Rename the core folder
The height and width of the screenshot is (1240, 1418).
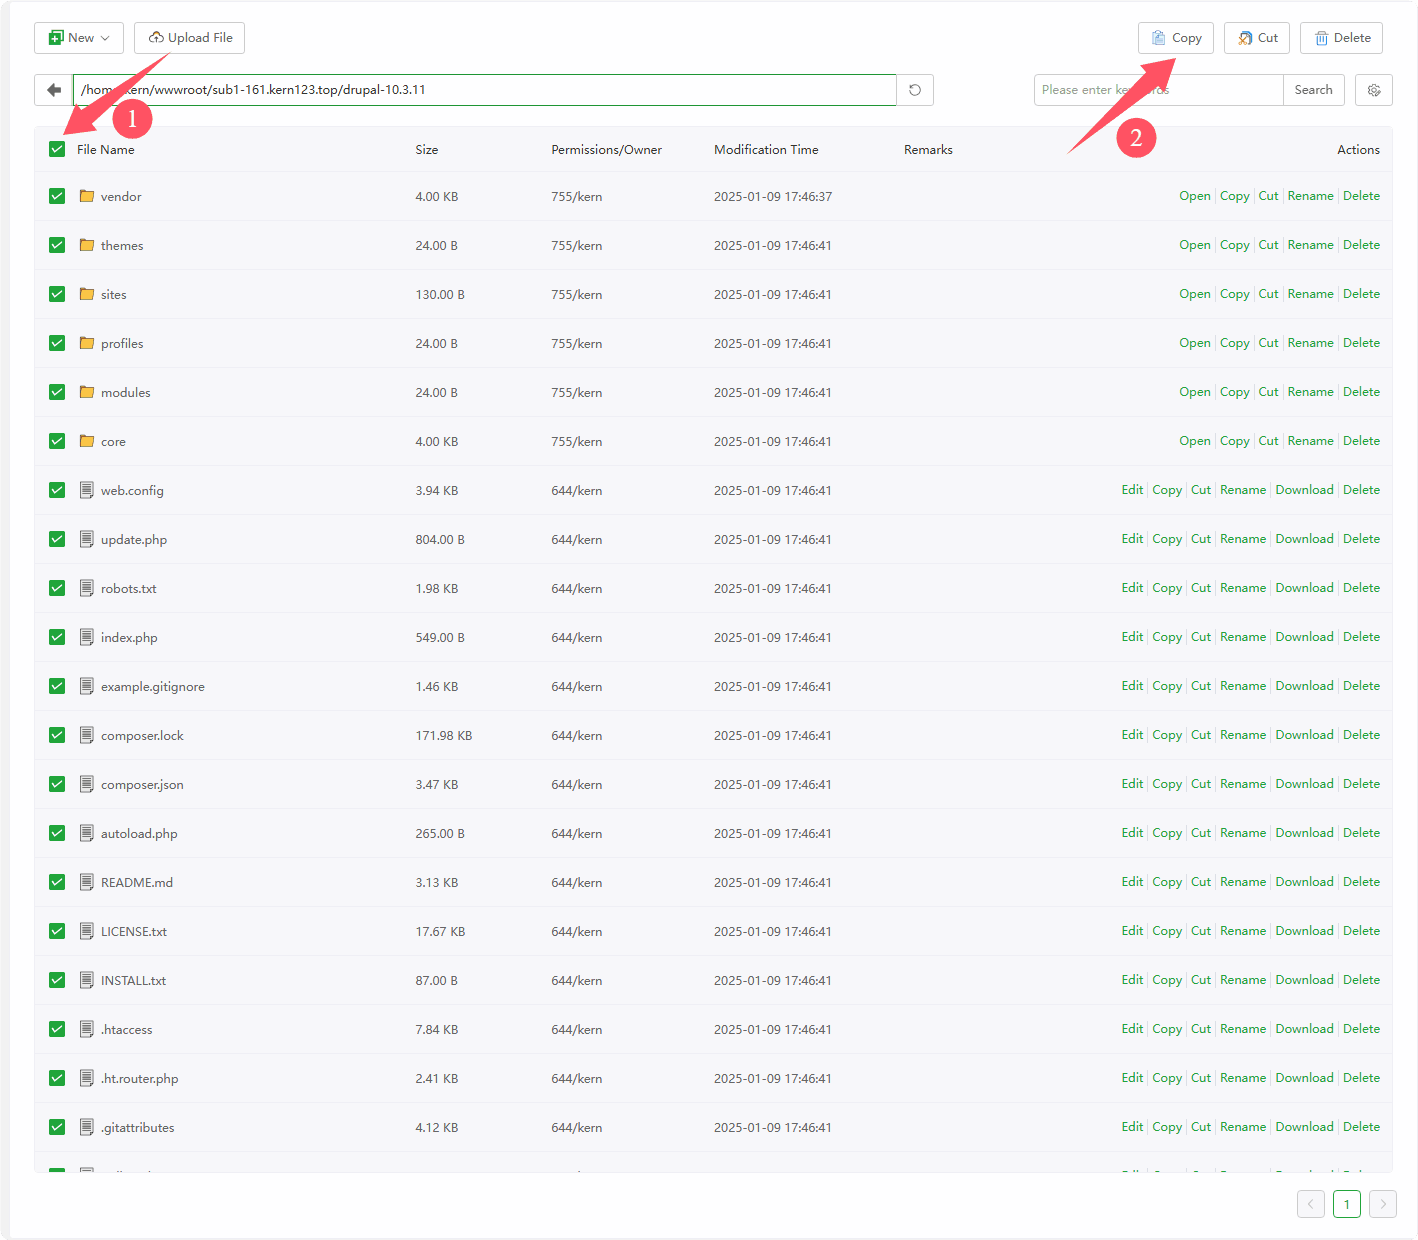(x=1310, y=441)
